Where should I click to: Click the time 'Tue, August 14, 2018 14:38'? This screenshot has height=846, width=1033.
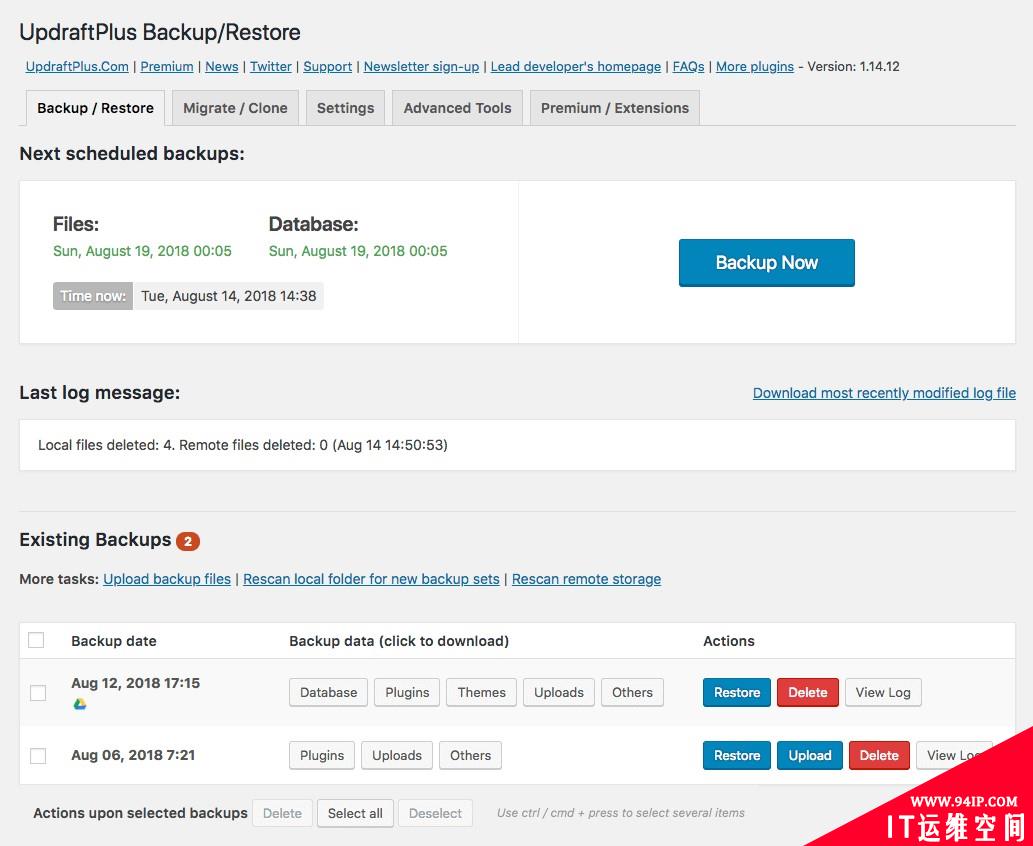point(229,296)
